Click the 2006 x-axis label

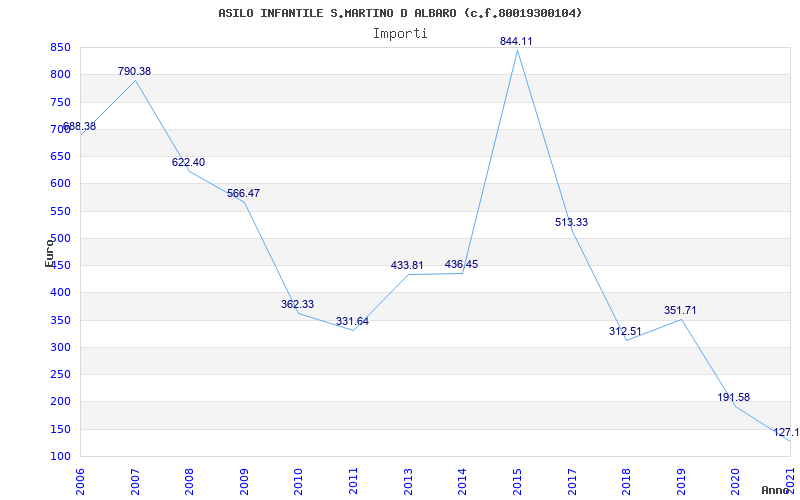point(81,481)
